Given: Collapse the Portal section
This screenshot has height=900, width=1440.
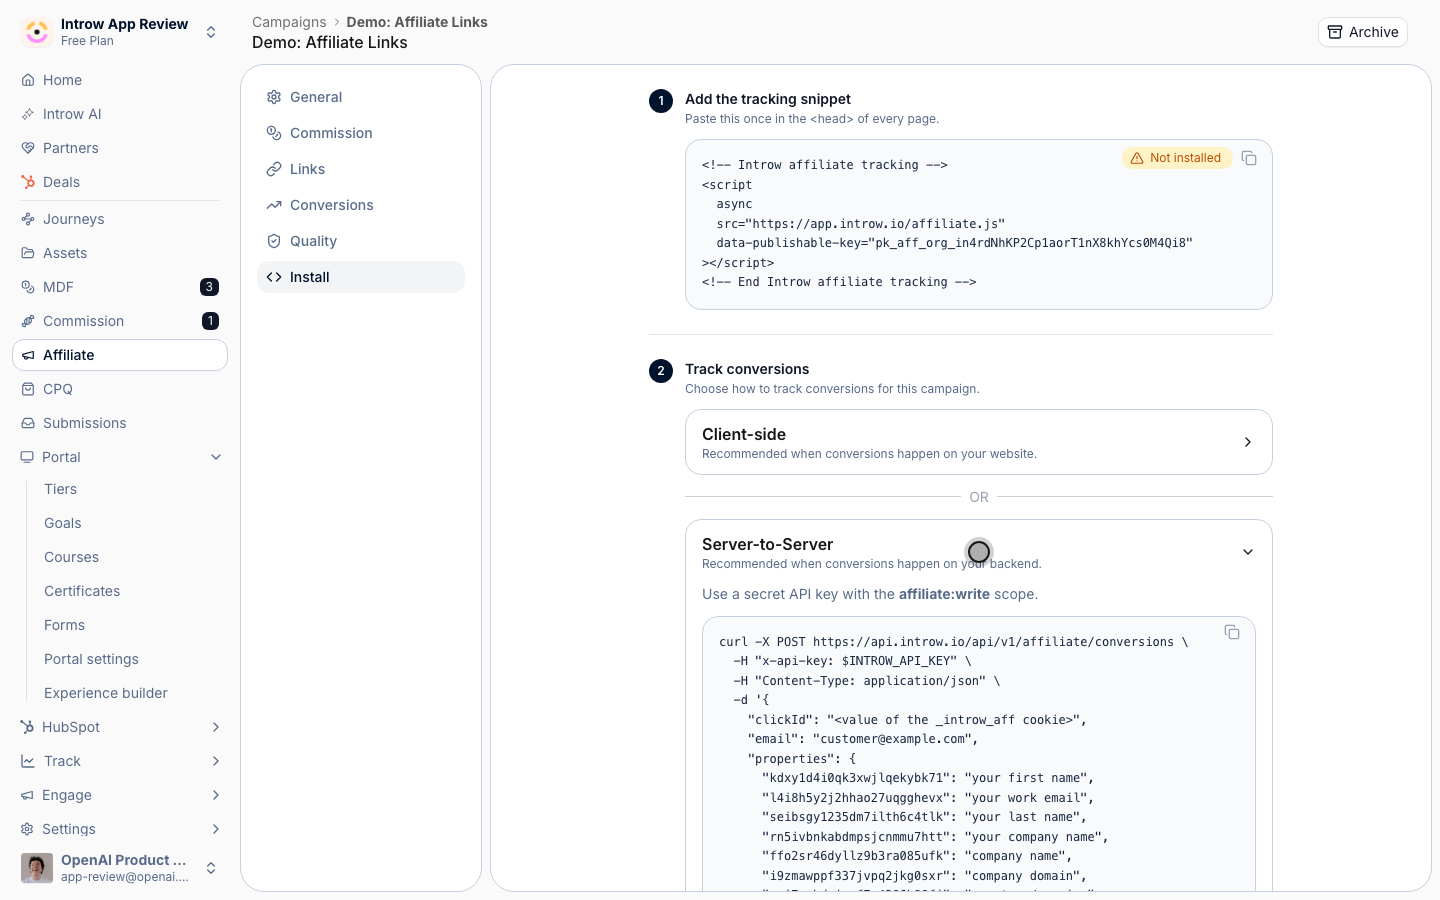Looking at the screenshot, I should tap(216, 457).
